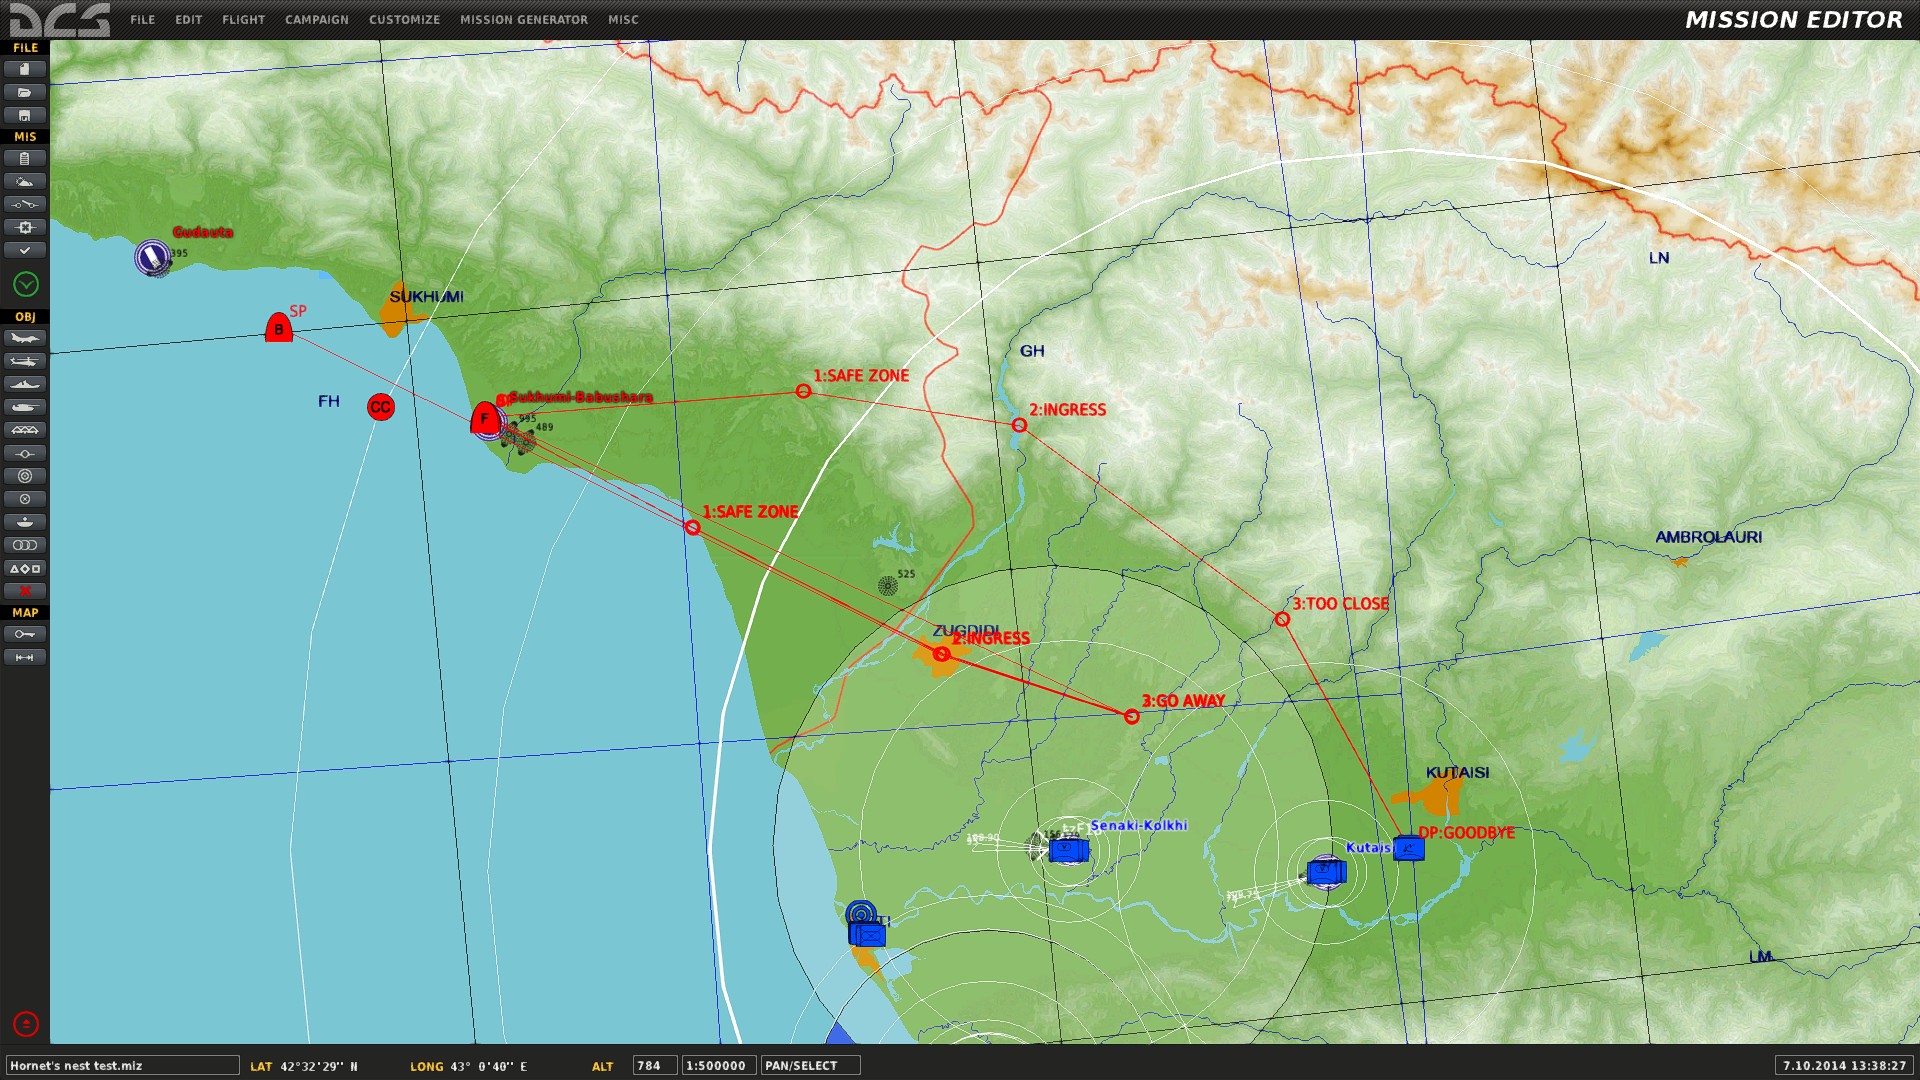Select the static object bridge icon
Image resolution: width=1920 pixels, height=1080 pixels.
25,430
